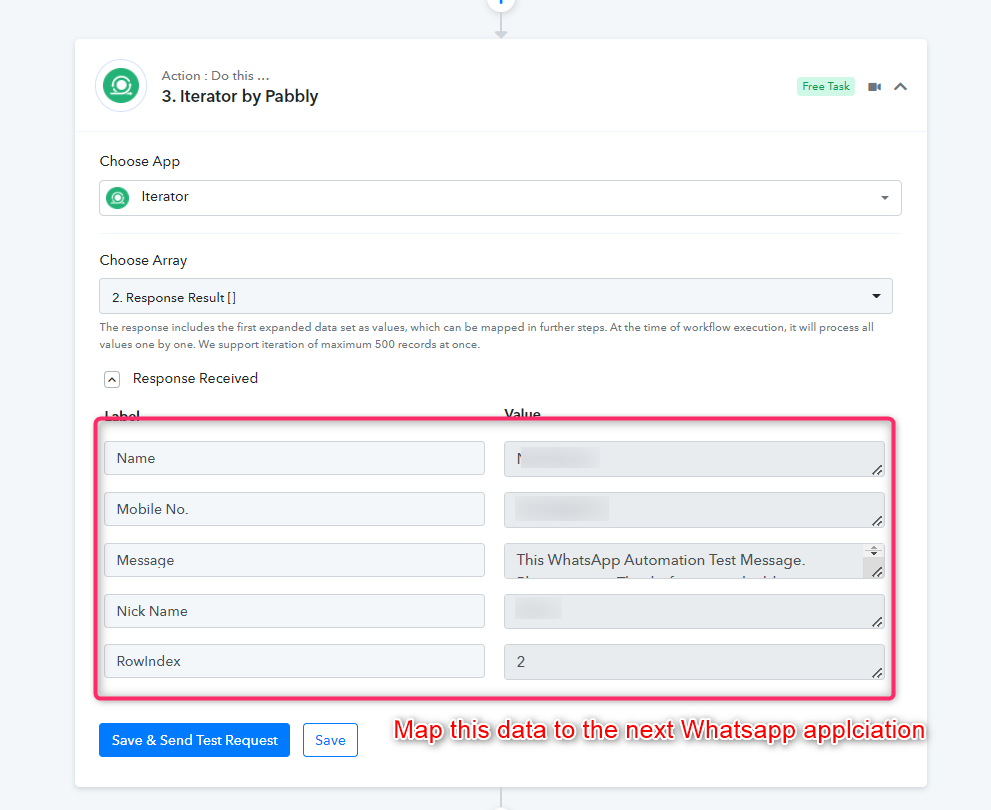Collapse the Response Received section
Screen dimensions: 991x810
112,379
